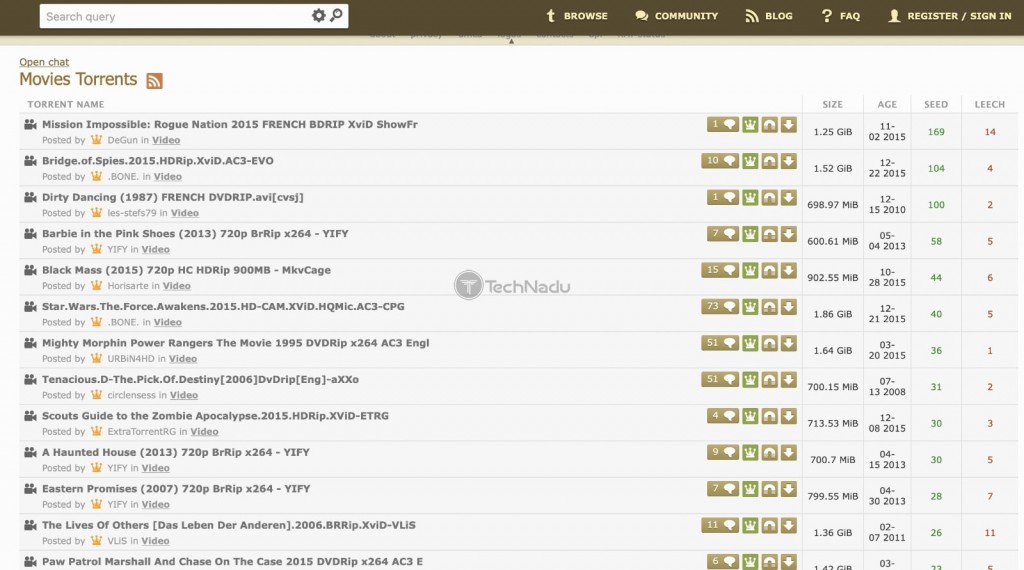This screenshot has width=1024, height=570.
Task: Click the magnifier search icon
Action: pos(336,15)
